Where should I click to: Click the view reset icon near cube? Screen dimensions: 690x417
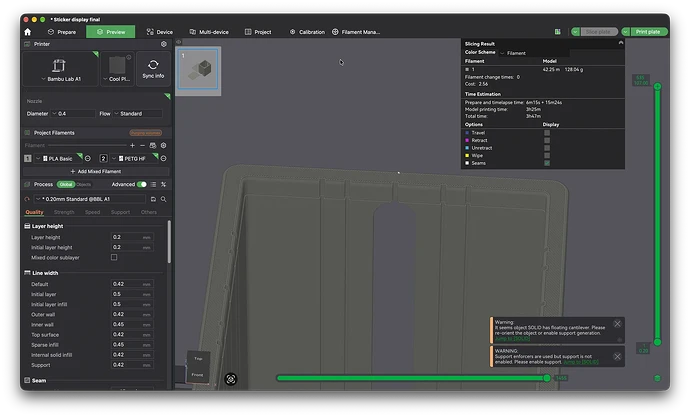click(231, 379)
